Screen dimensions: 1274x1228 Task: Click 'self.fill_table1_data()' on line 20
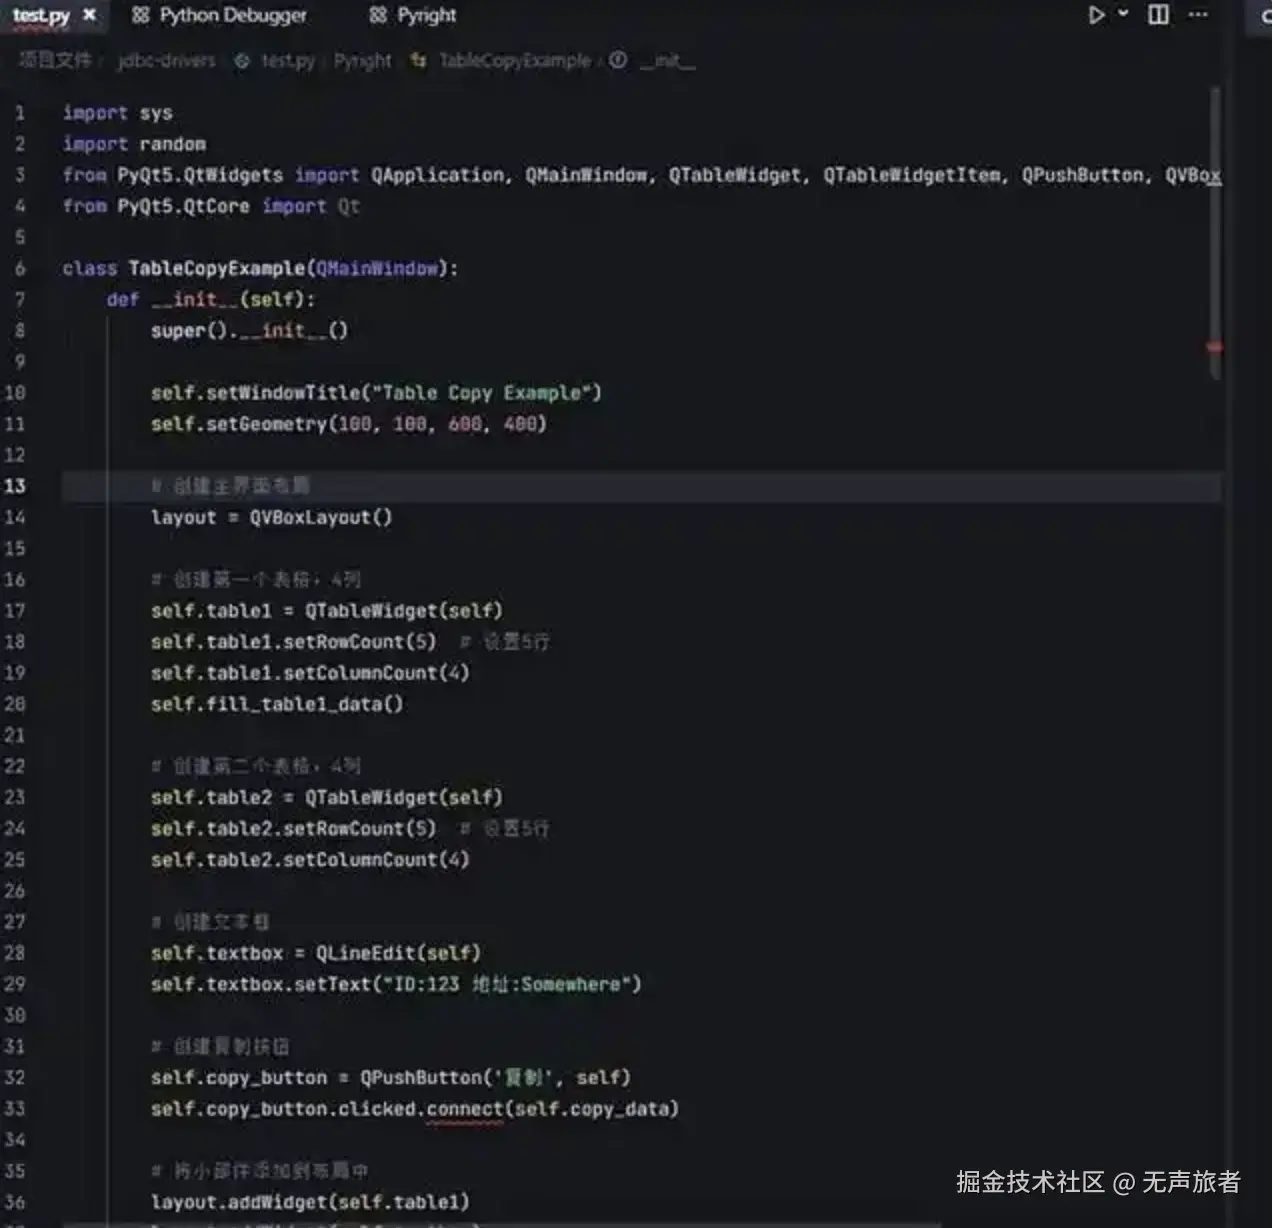click(x=277, y=704)
